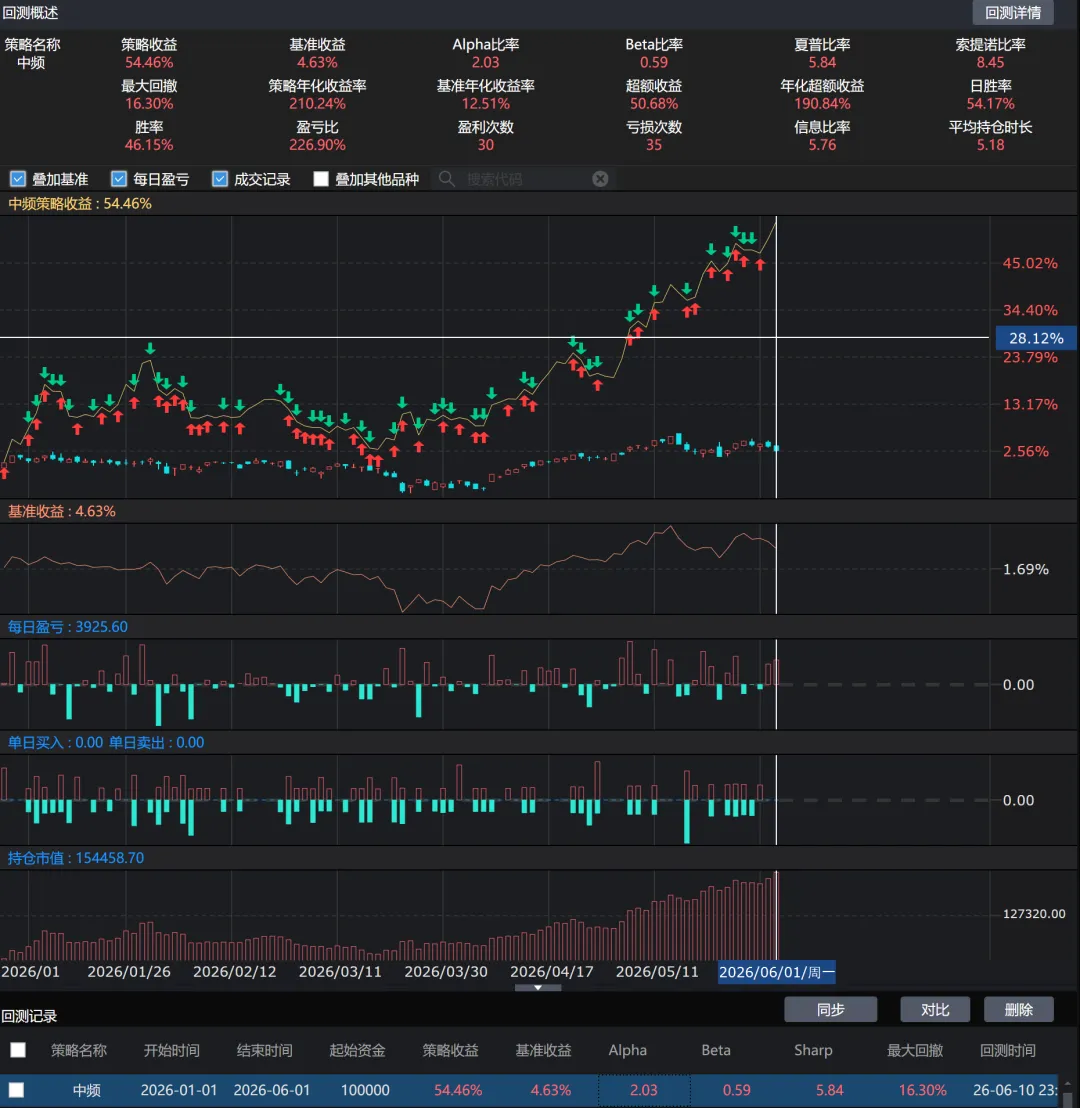Click the 同步 button

point(830,1010)
